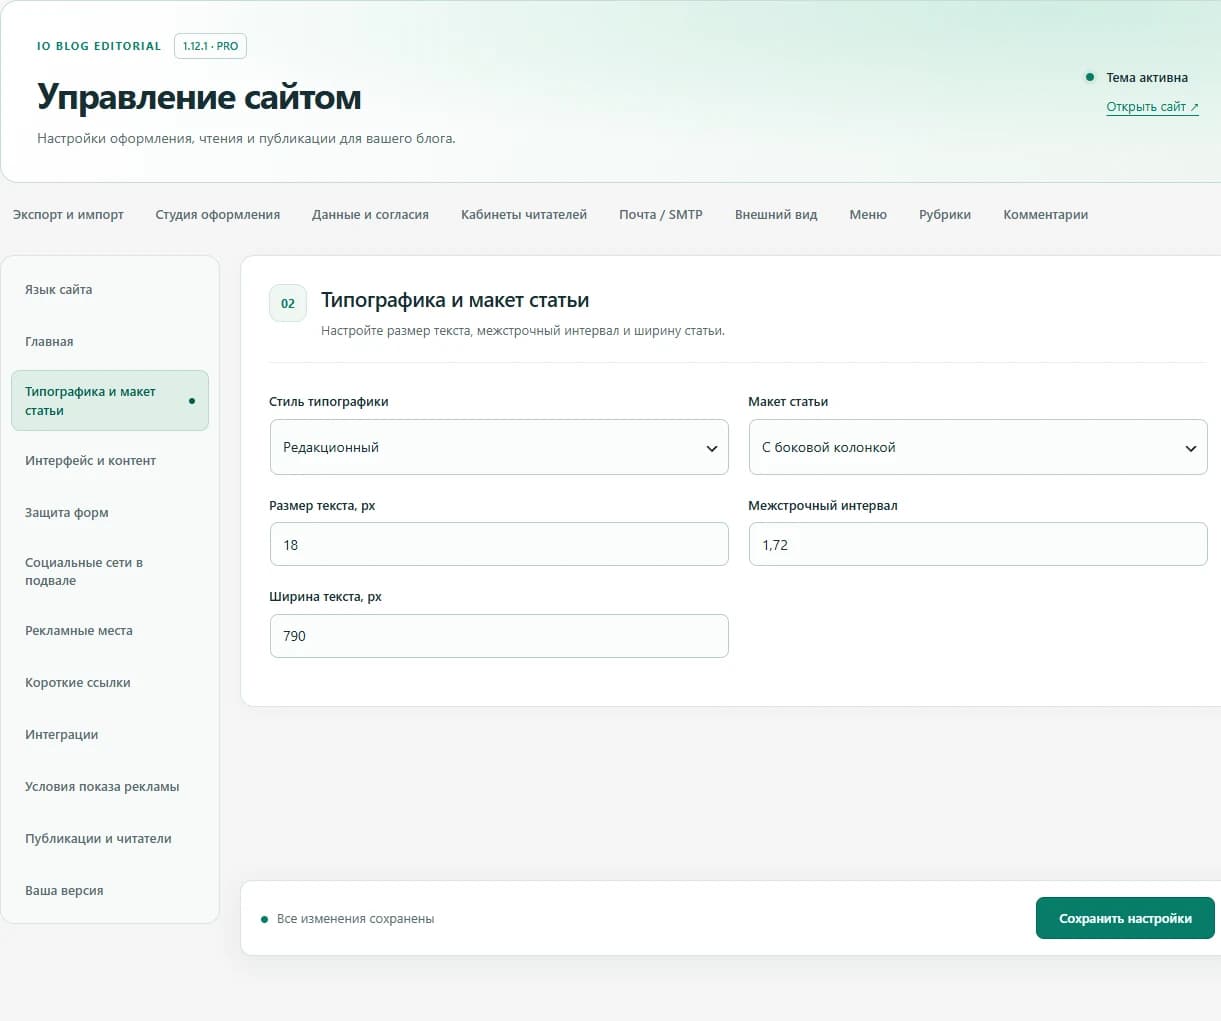
Task: Click chevron of Редакционный select
Action: [712, 448]
